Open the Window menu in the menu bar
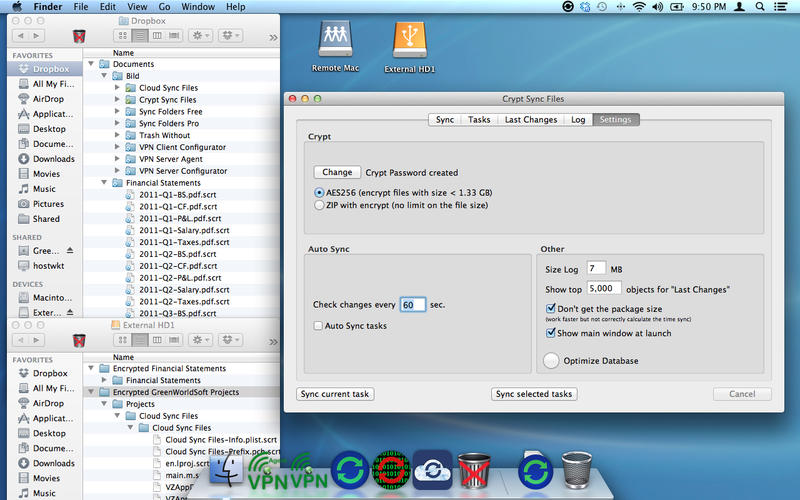This screenshot has height=500, width=800. coord(198,7)
